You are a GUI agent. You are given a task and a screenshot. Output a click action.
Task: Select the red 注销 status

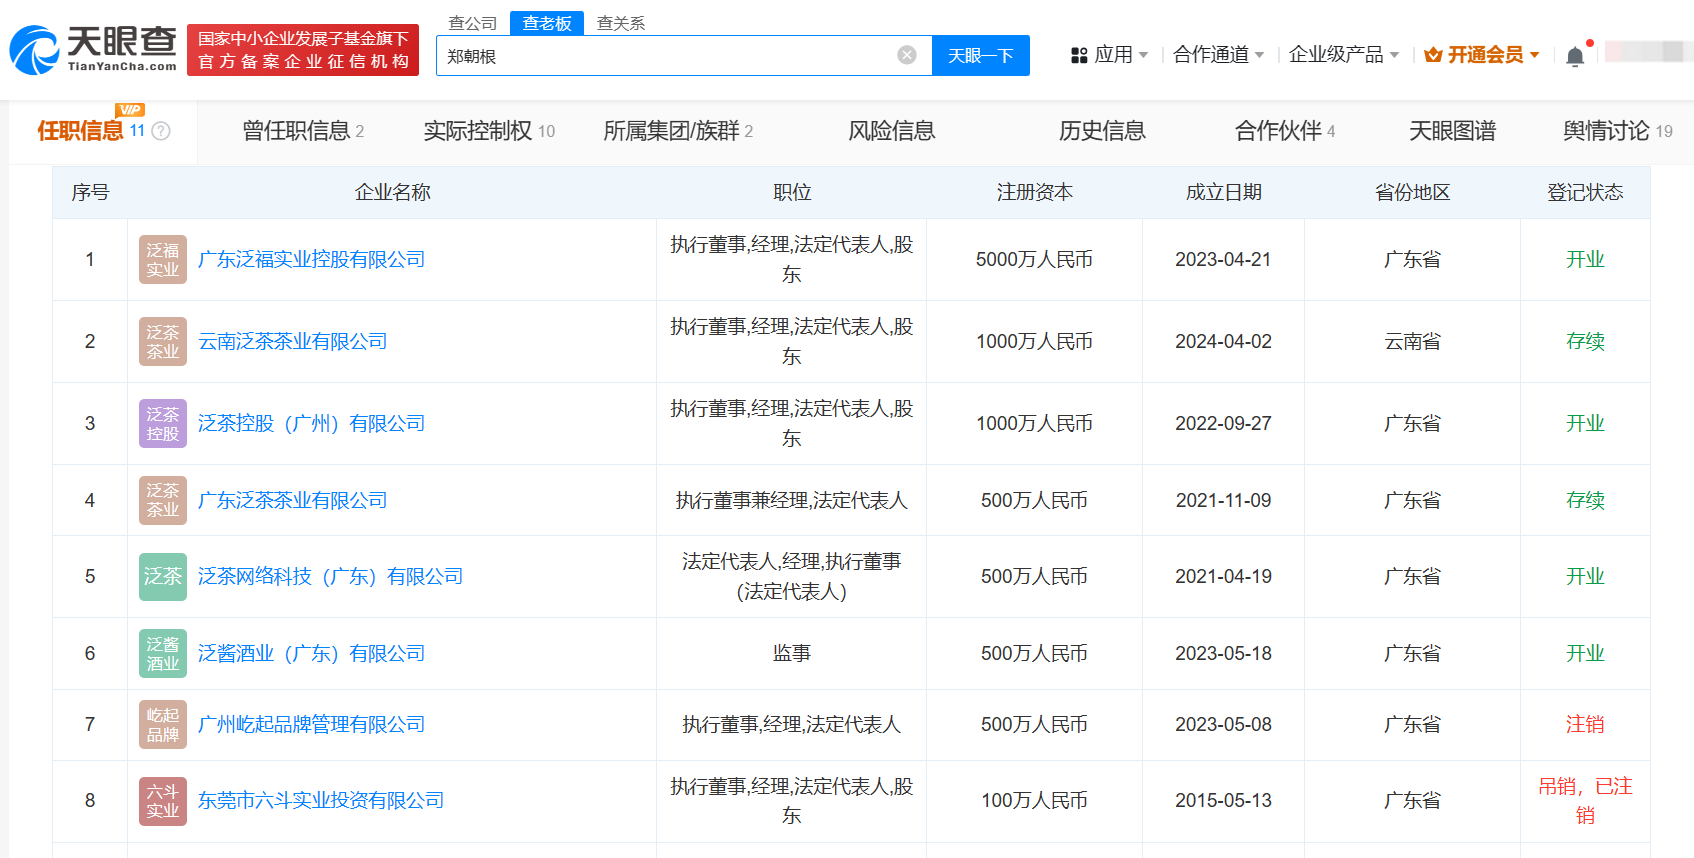click(1585, 725)
